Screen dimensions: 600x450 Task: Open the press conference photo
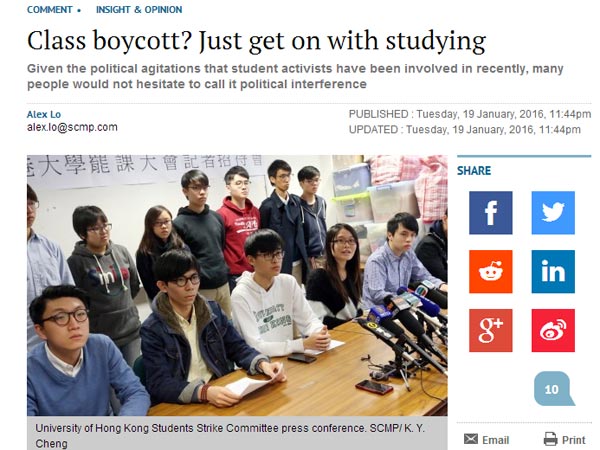click(x=237, y=285)
